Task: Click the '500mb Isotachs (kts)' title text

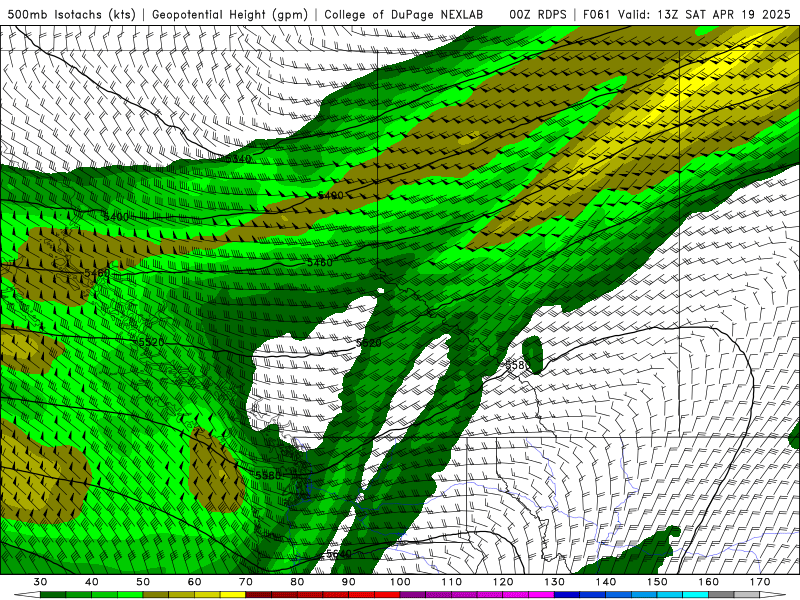Action: pos(71,14)
